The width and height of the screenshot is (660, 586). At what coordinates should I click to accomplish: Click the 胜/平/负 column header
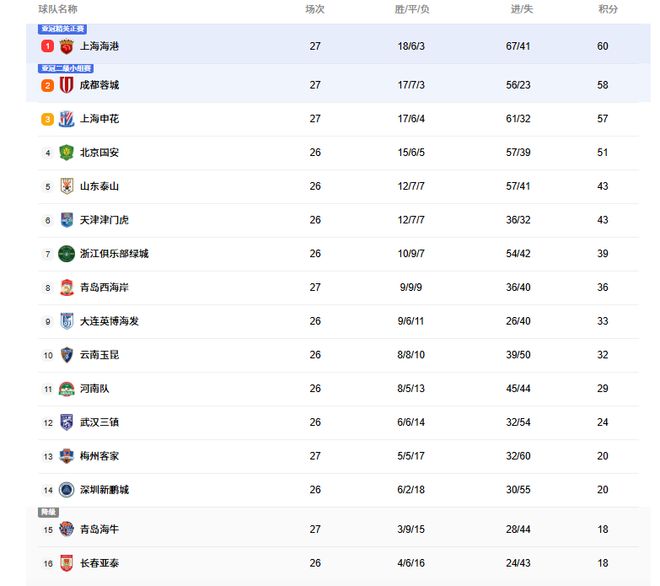point(412,9)
